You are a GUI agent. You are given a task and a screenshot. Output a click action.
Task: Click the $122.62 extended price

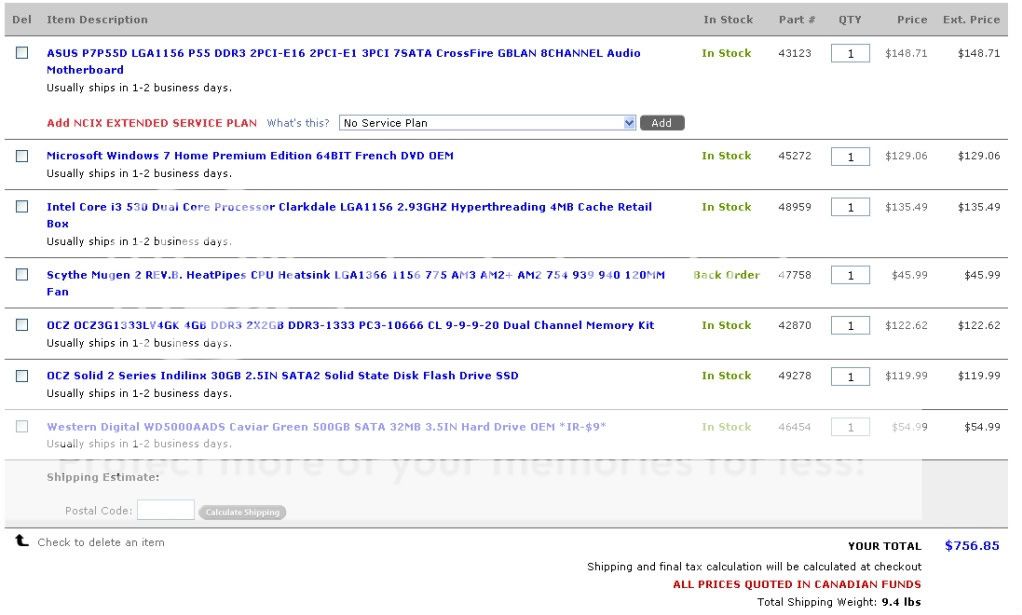(x=979, y=325)
